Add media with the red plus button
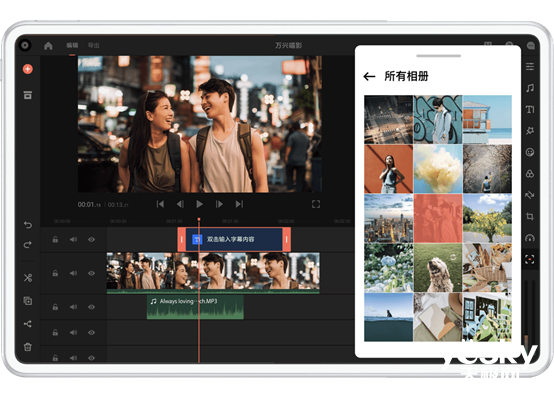 pyautogui.click(x=28, y=69)
